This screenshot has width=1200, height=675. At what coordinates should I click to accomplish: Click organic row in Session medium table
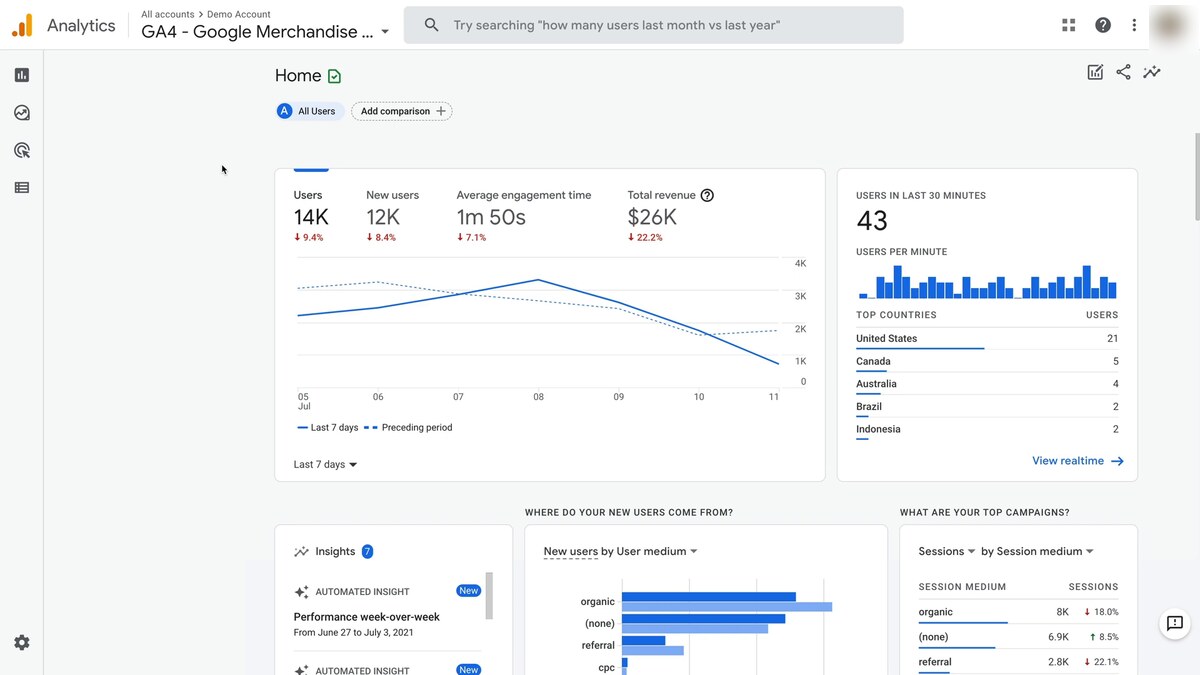point(1018,612)
